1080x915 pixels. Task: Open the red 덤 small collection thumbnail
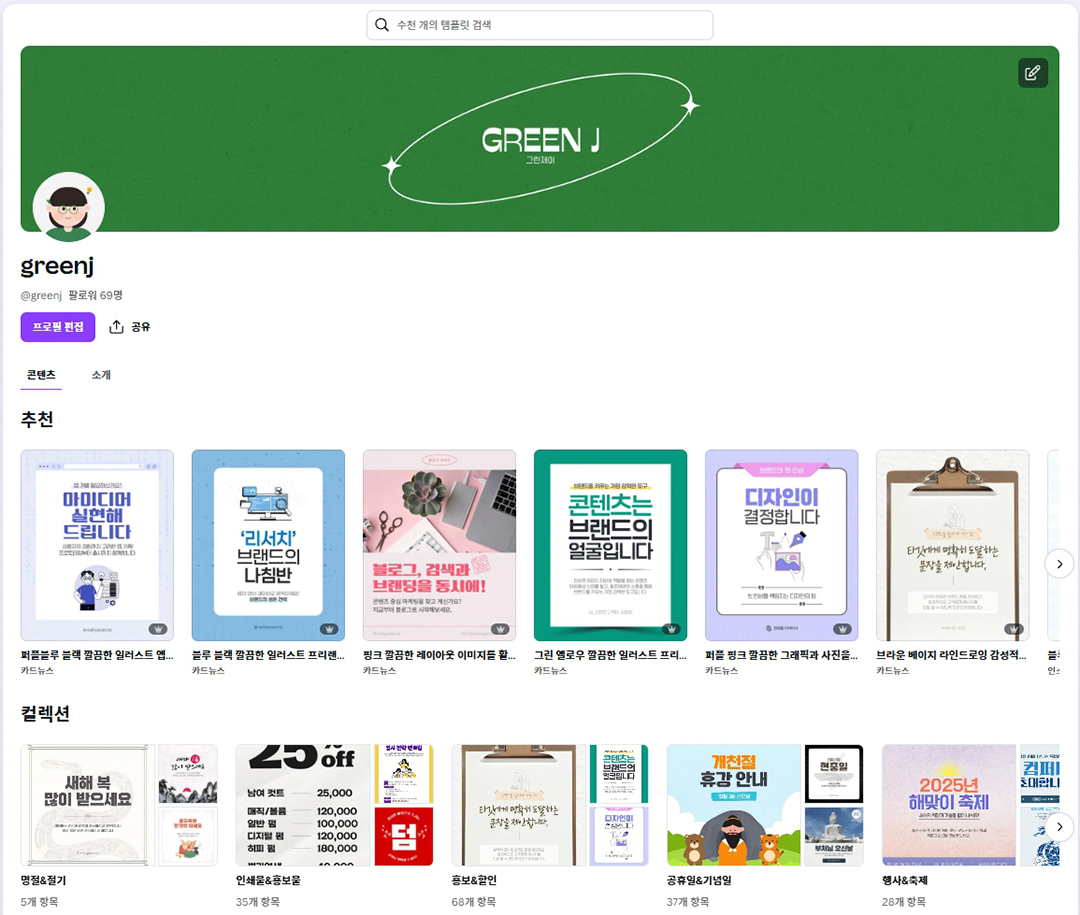(x=404, y=836)
